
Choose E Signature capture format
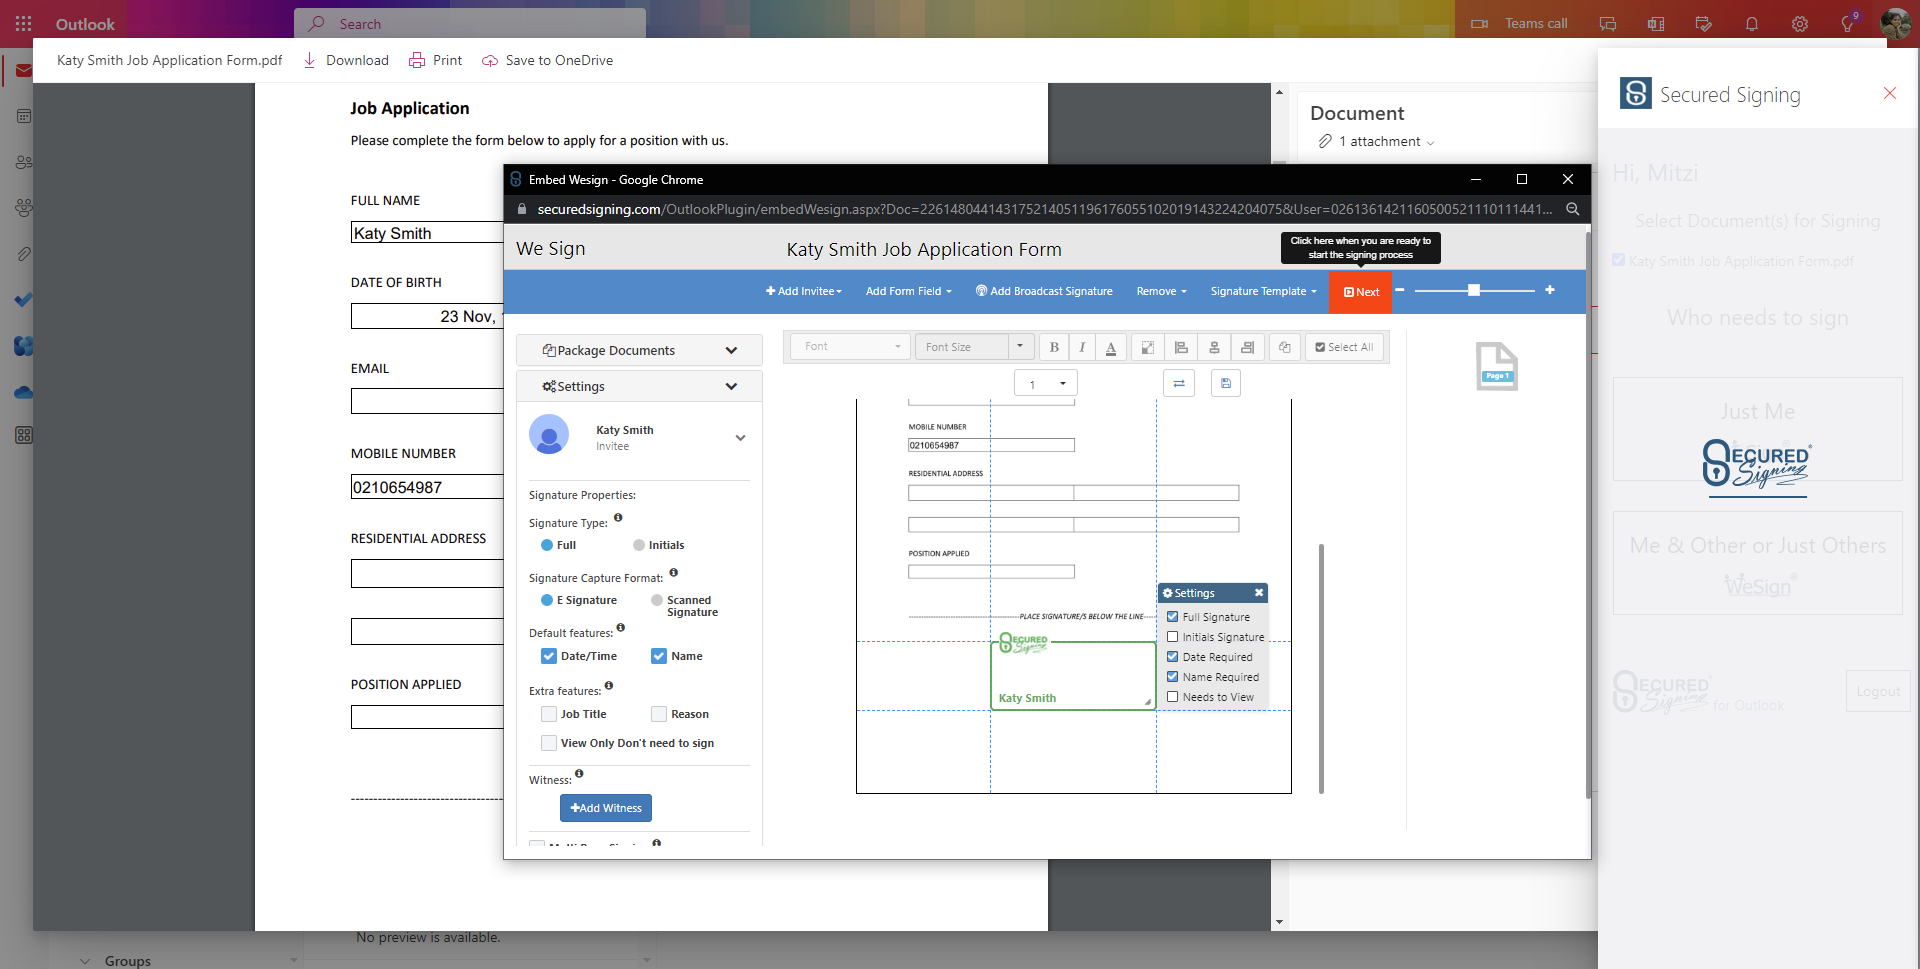(547, 600)
